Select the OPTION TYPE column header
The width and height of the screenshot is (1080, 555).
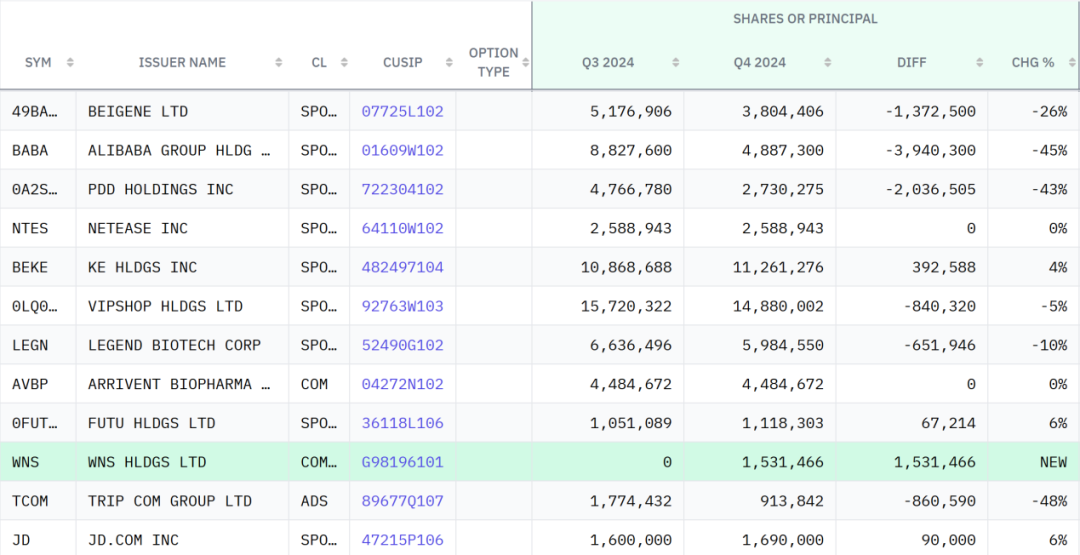(494, 62)
